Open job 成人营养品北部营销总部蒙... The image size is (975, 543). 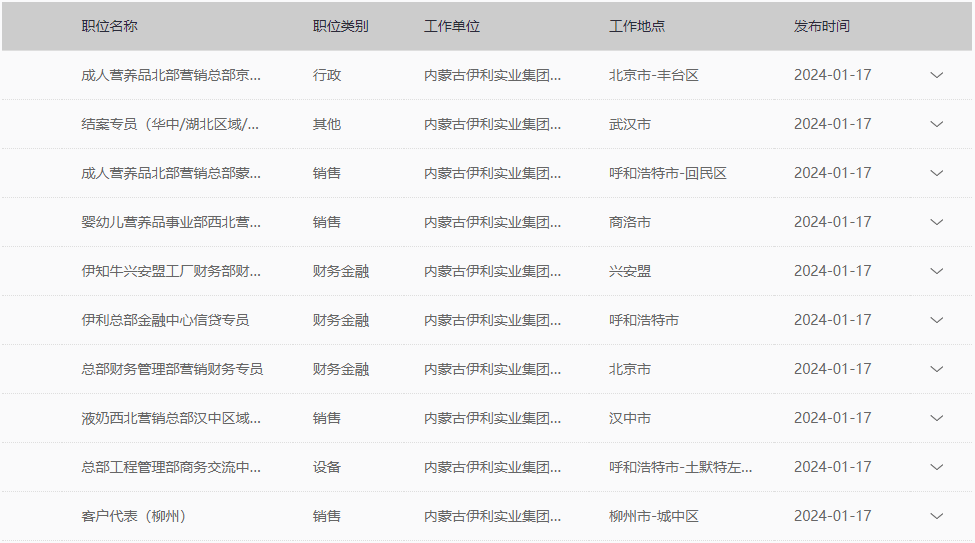coord(171,173)
